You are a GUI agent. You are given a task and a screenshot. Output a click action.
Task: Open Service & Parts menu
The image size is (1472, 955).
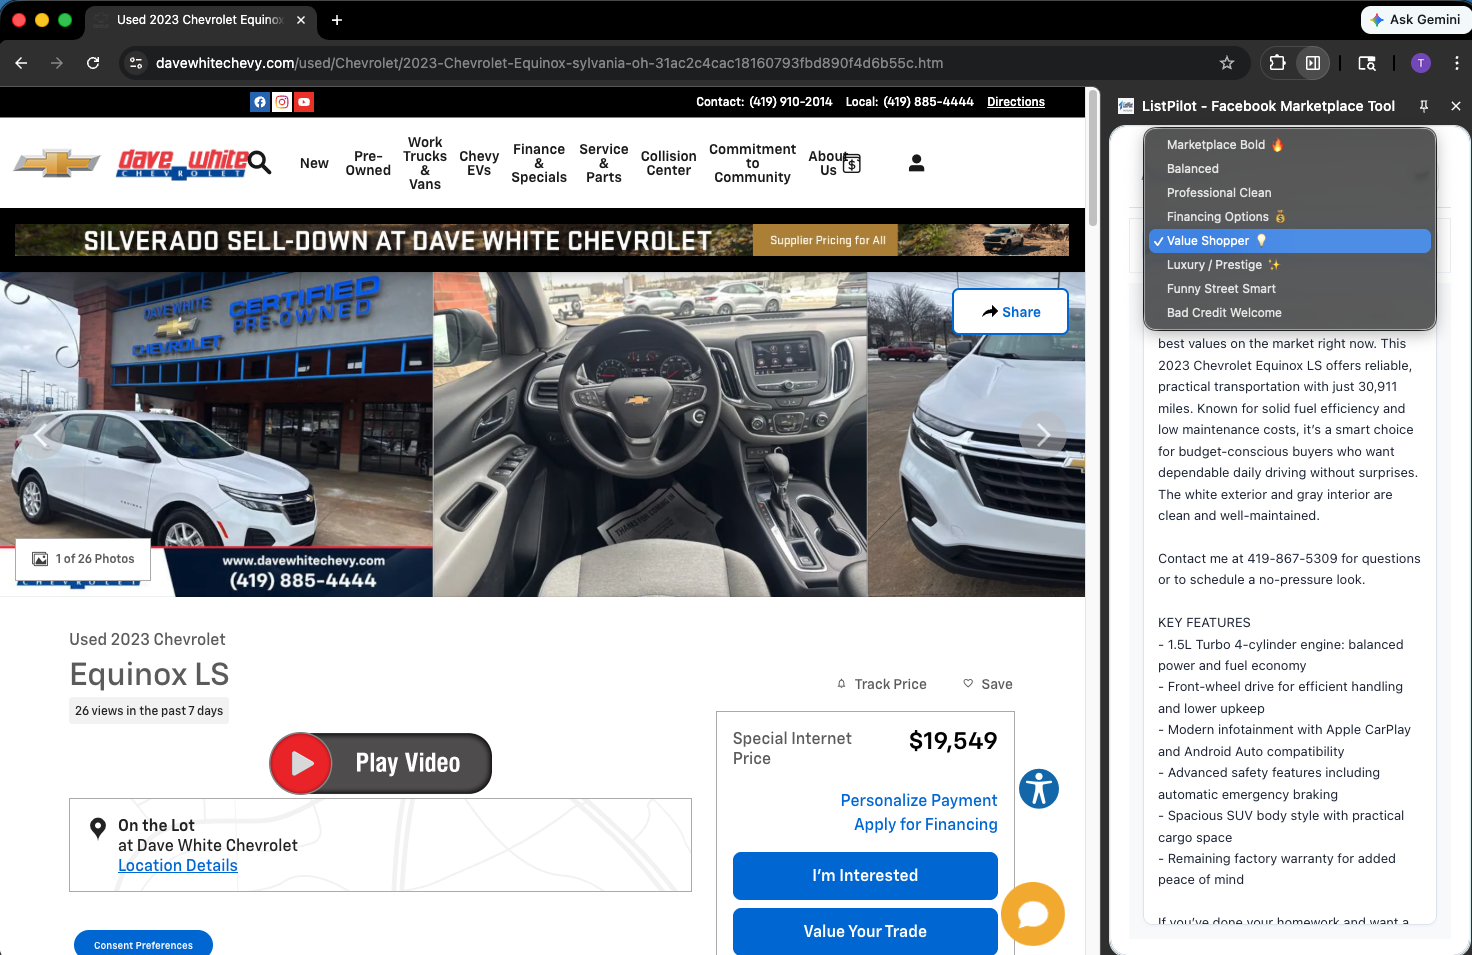point(604,163)
